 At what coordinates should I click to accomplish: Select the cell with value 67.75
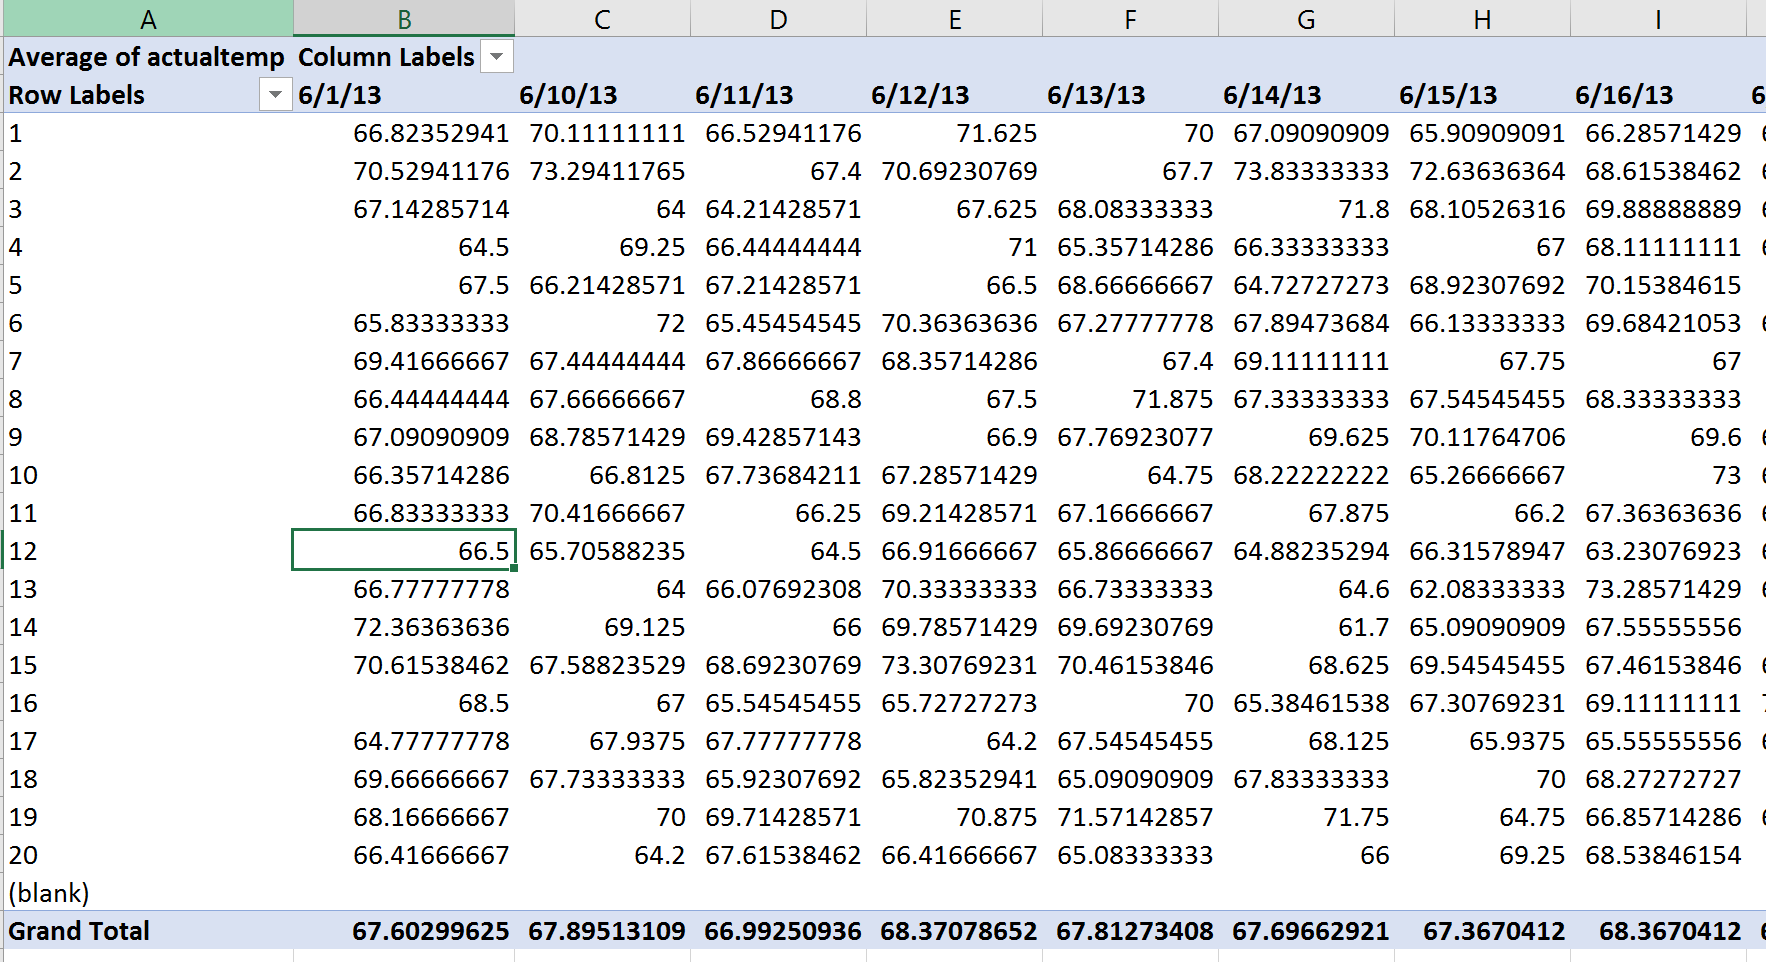1482,361
